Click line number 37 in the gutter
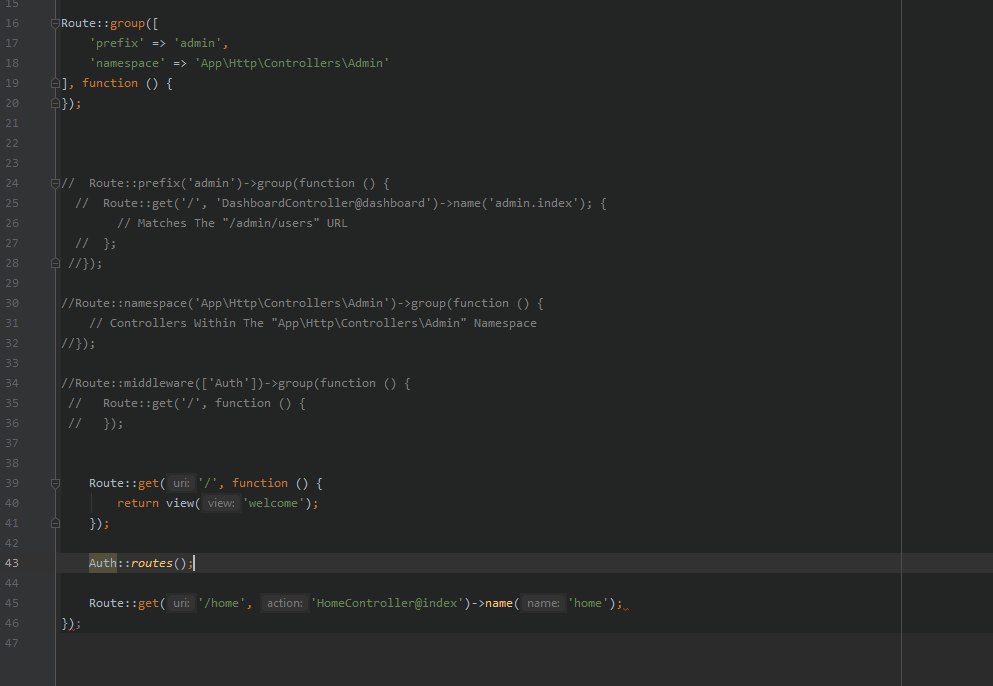Image resolution: width=993 pixels, height=686 pixels. 12,443
